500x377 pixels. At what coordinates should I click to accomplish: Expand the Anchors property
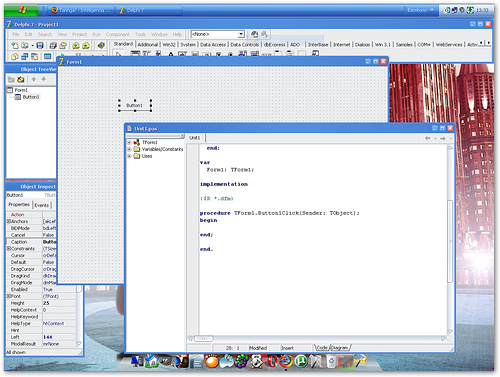click(x=9, y=221)
